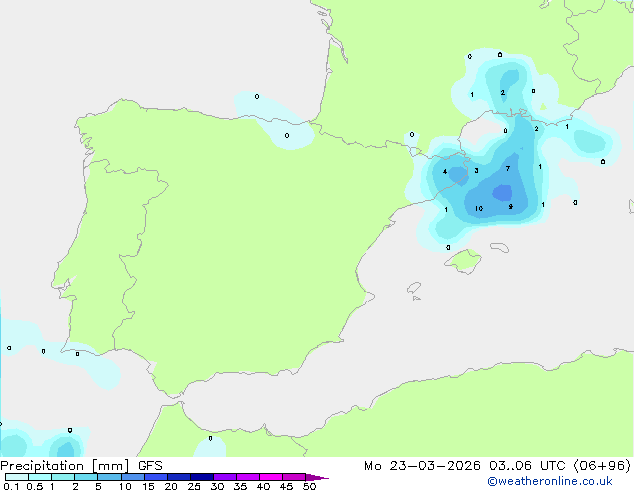Click the '7' precipitation value on the map

(x=508, y=169)
